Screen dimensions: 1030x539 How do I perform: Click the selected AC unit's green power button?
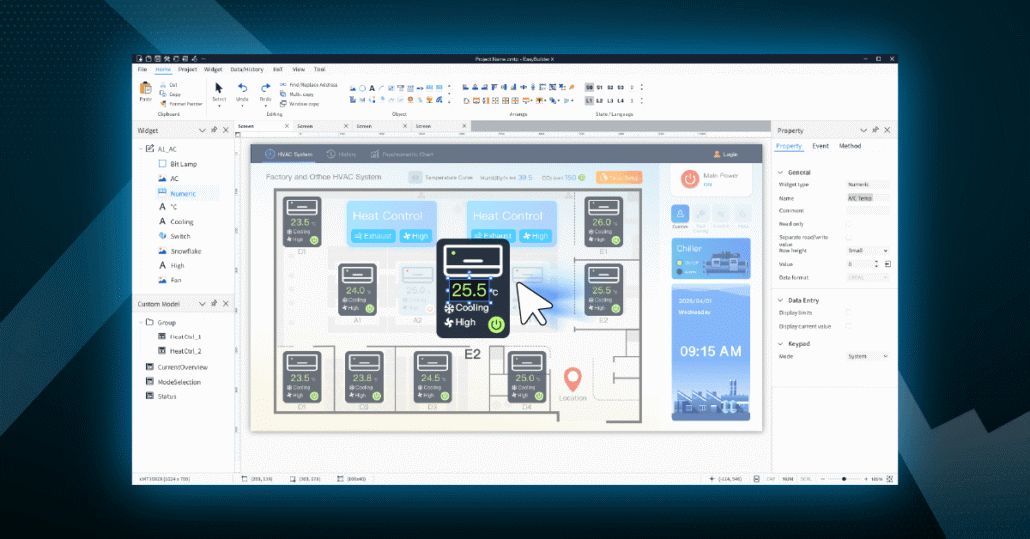pos(496,324)
